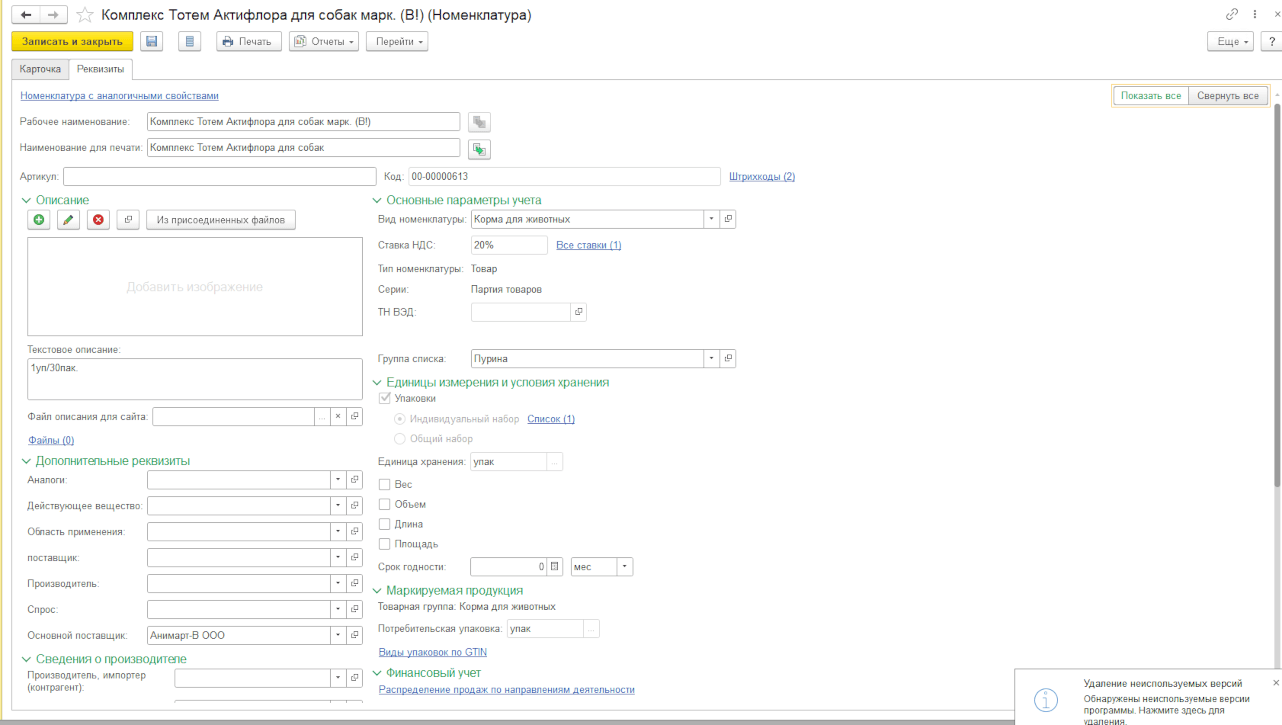Open the Вид номенклатуры dropdown

coord(711,219)
